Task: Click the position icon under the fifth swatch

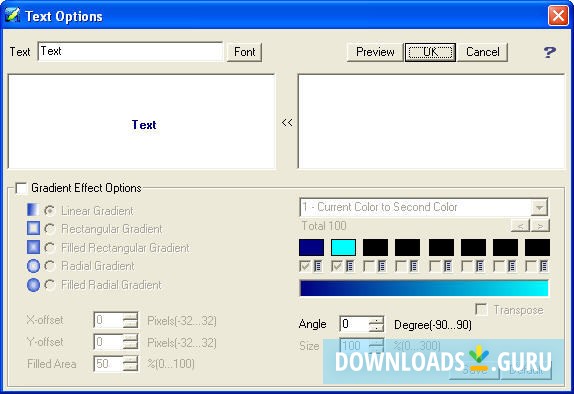Action: pos(448,266)
